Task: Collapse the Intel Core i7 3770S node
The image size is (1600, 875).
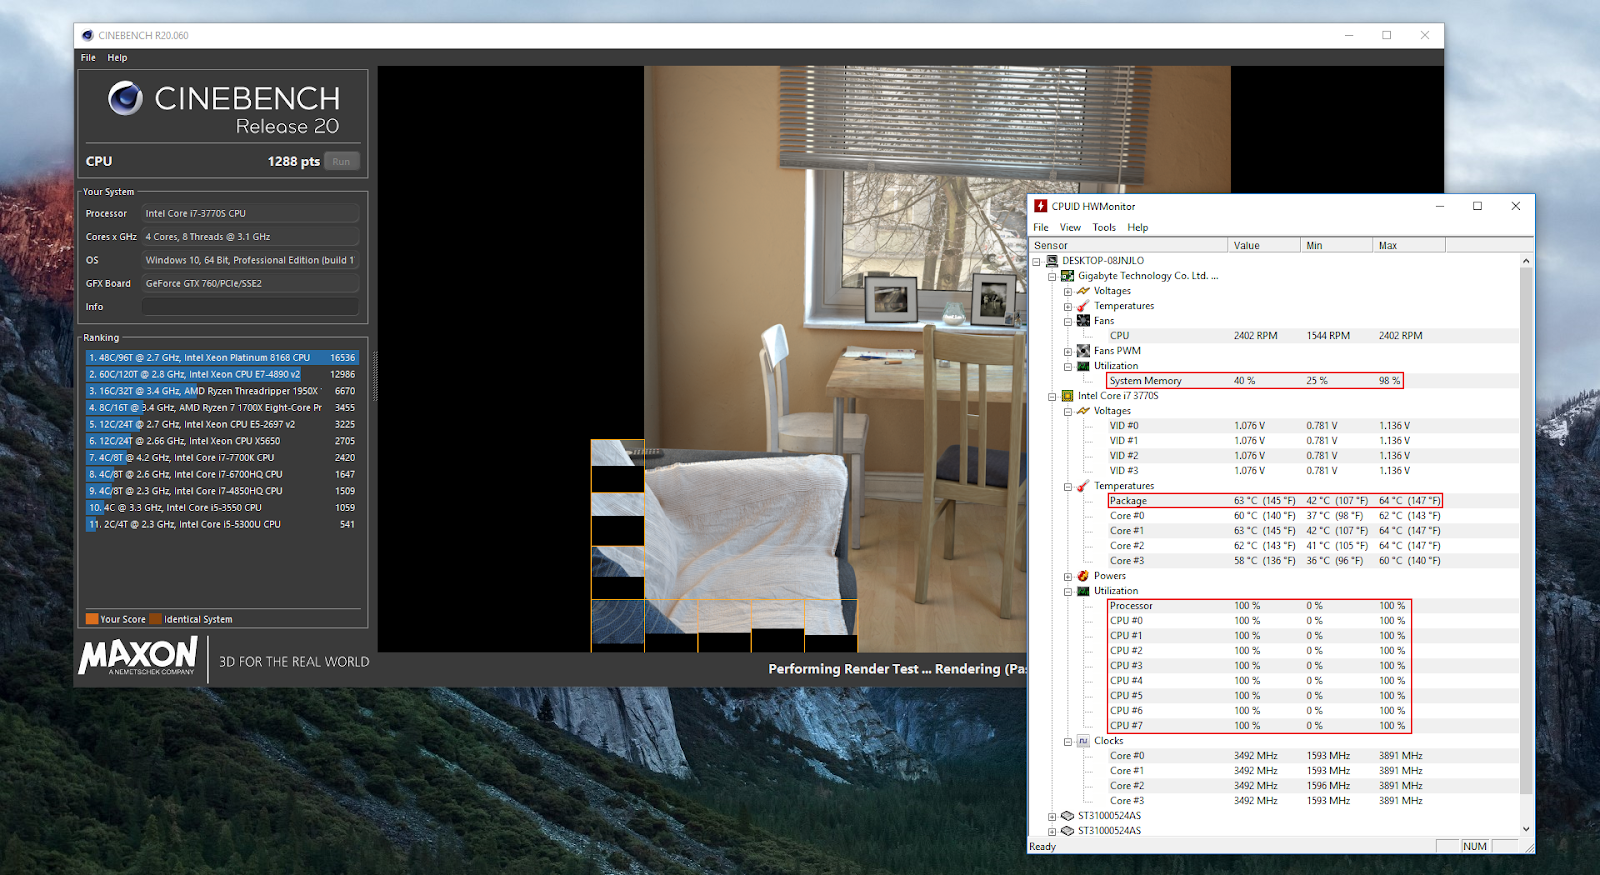Action: coord(1052,396)
